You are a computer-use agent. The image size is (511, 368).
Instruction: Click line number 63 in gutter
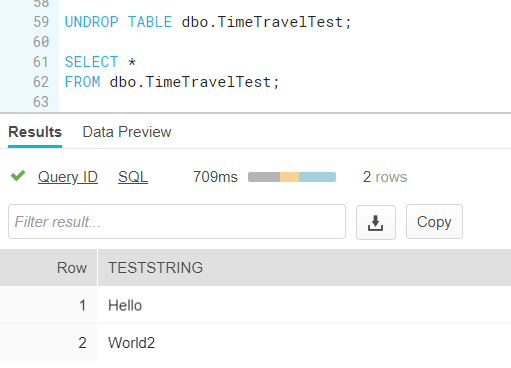(41, 102)
